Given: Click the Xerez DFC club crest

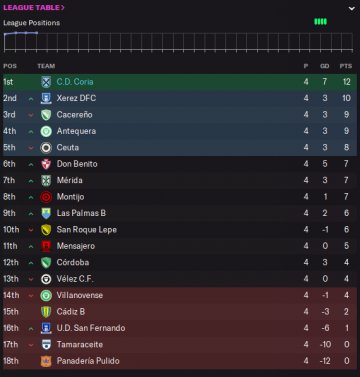Looking at the screenshot, I should click(46, 98).
